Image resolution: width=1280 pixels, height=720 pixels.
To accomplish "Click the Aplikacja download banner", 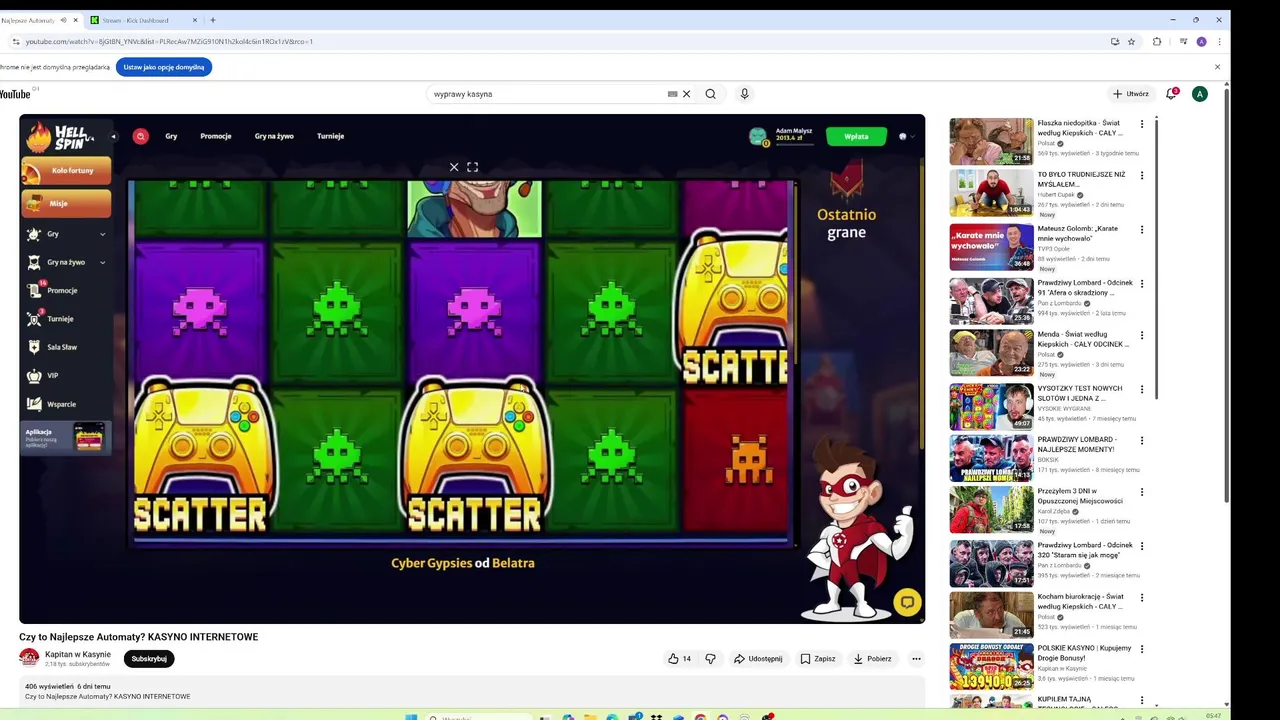I will tap(66, 437).
